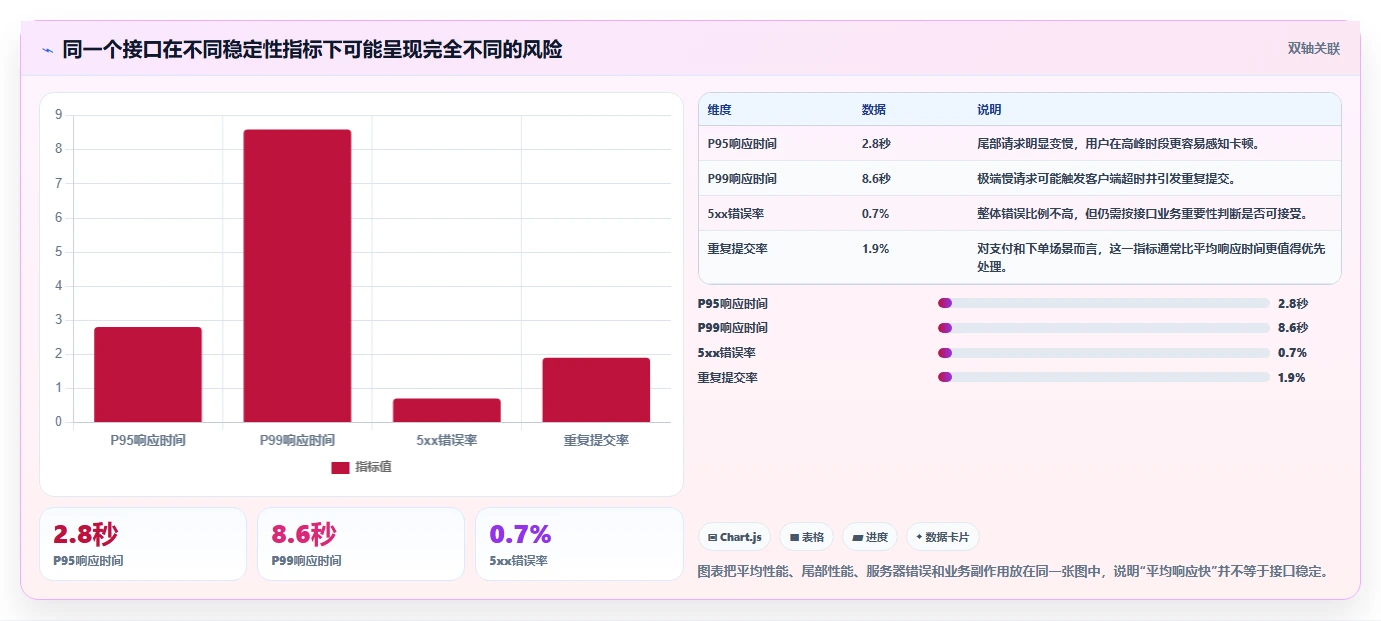Click the 5xx错误率 bar in chart
Screen dimensions: 1381x621
[446, 410]
